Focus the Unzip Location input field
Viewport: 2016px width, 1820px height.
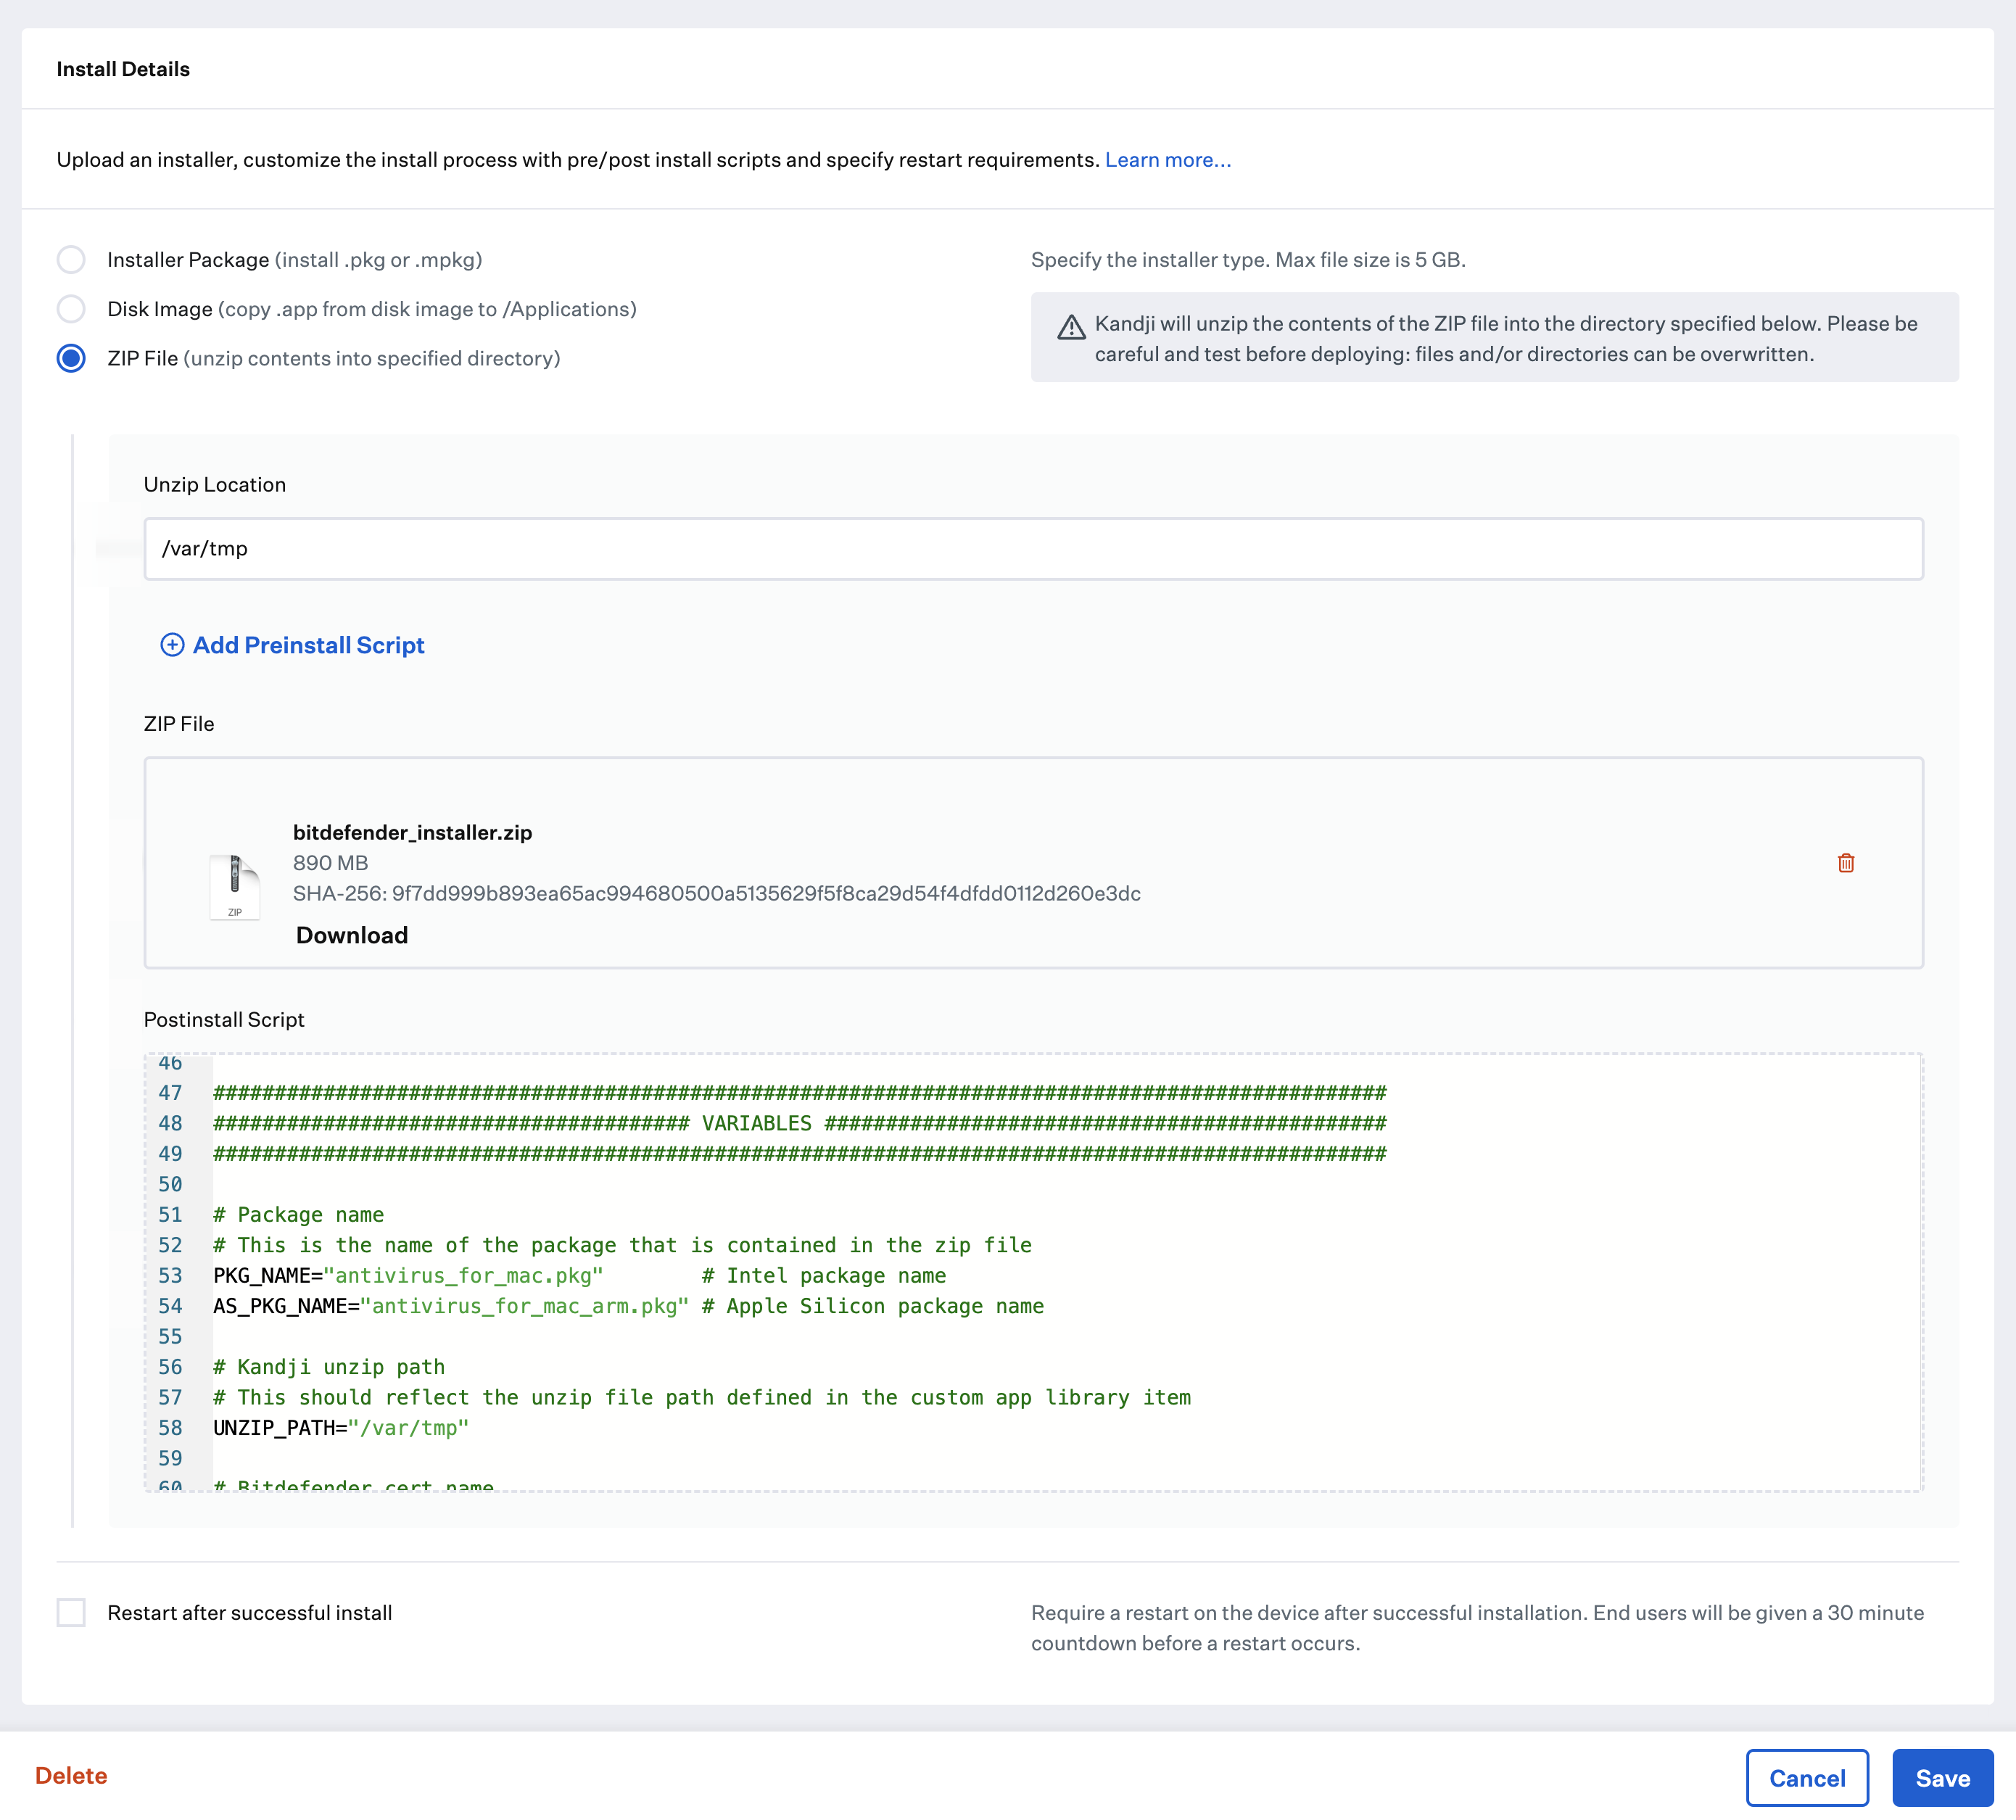click(1033, 548)
